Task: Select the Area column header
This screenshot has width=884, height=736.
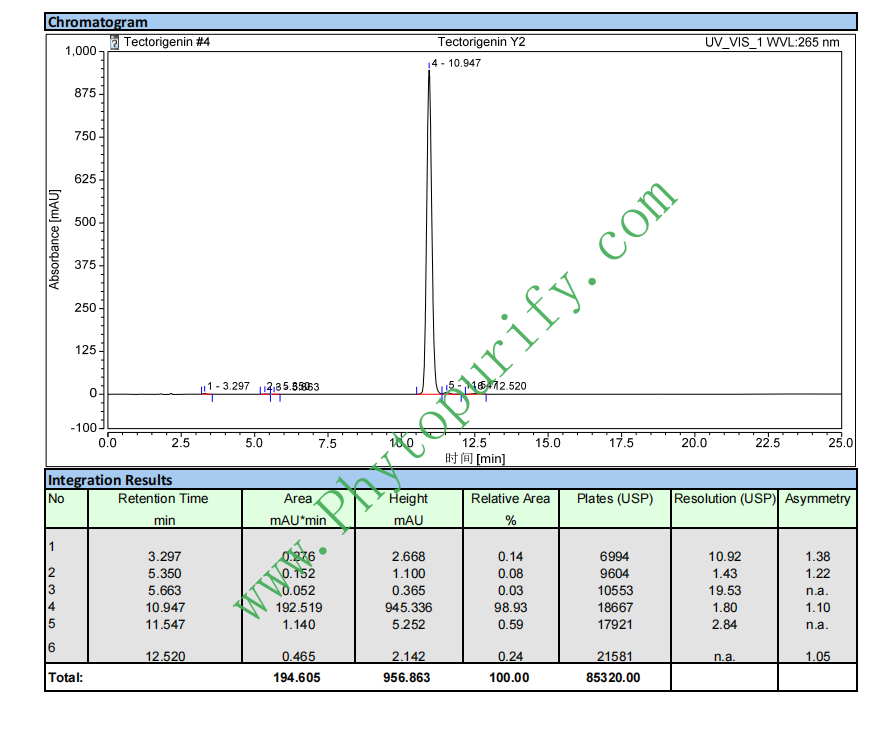Action: point(298,498)
